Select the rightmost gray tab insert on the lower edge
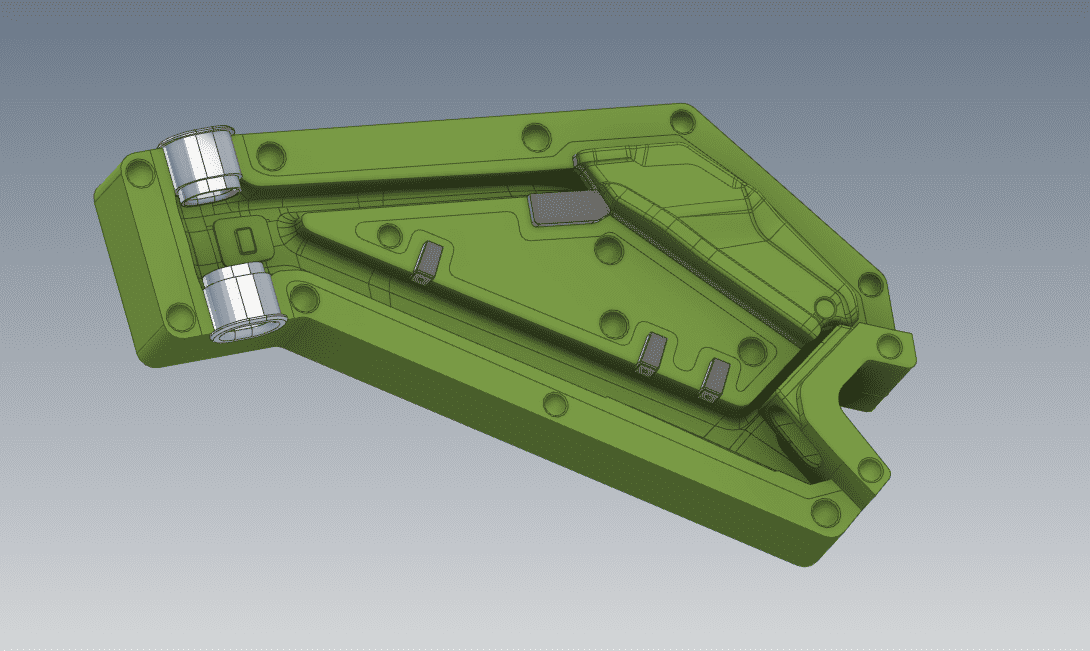1090x651 pixels. 715,377
